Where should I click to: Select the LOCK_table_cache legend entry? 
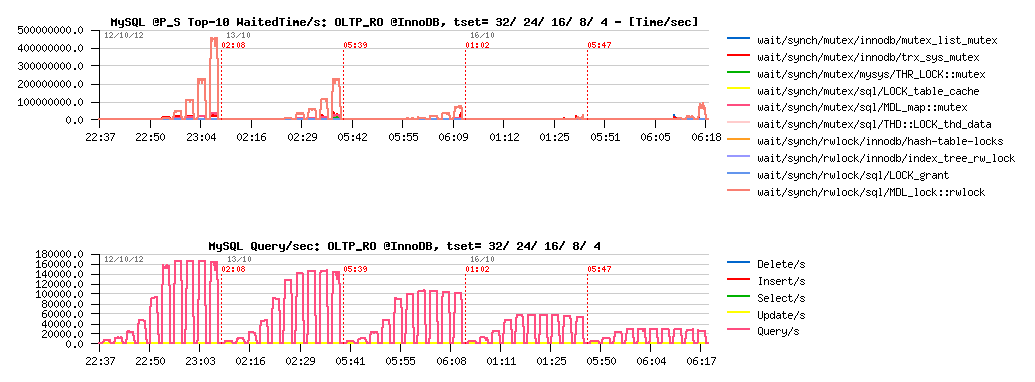click(868, 91)
